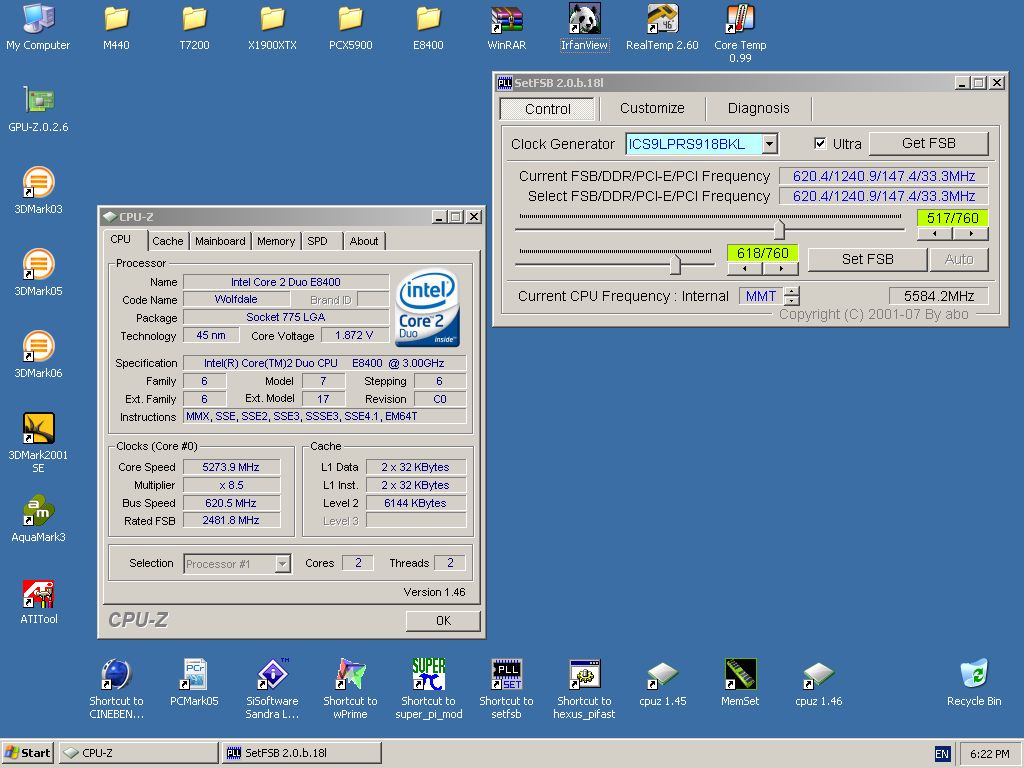Open the Start menu
The height and width of the screenshot is (768, 1024).
28,753
